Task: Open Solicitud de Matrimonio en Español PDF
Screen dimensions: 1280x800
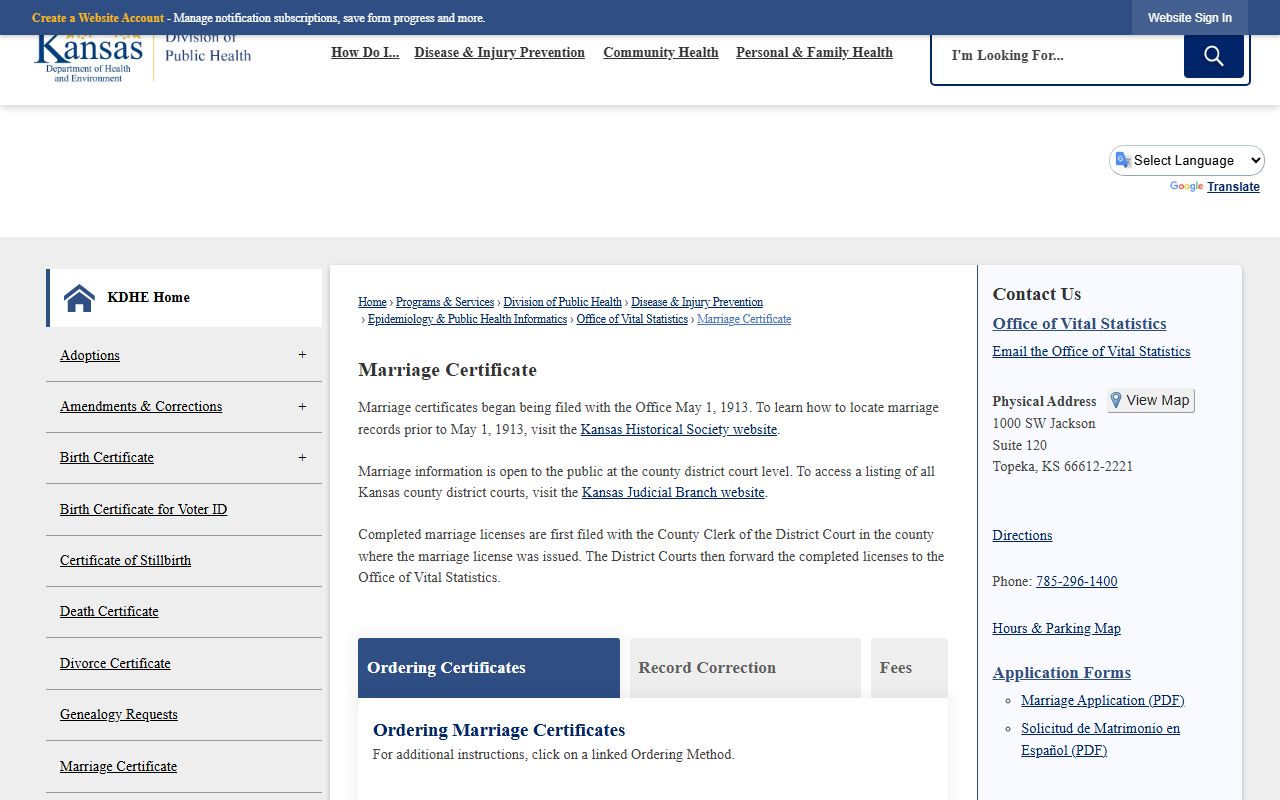Action: 1100,739
